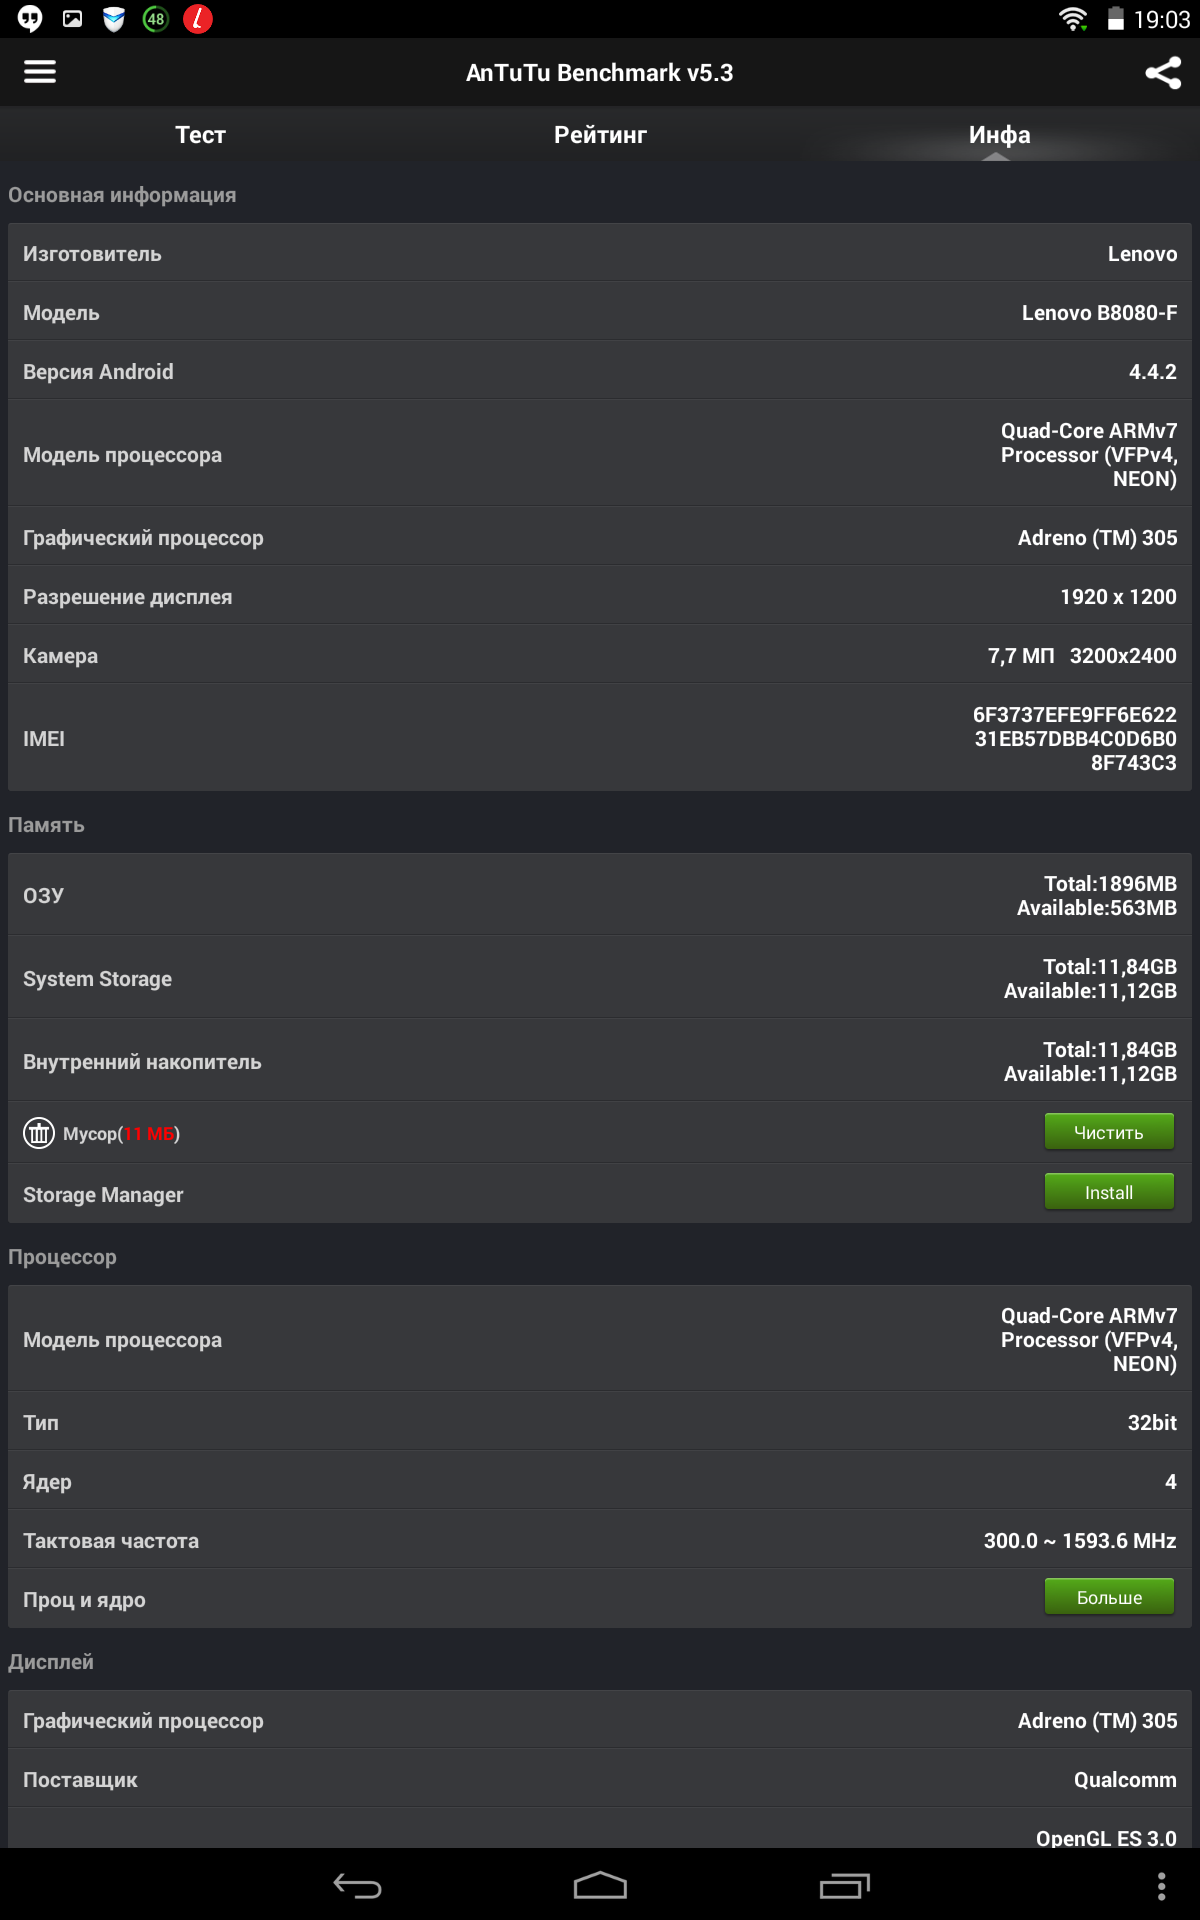Tap the shield notification icon
Screen dimensions: 1200x1920
(x=114, y=19)
